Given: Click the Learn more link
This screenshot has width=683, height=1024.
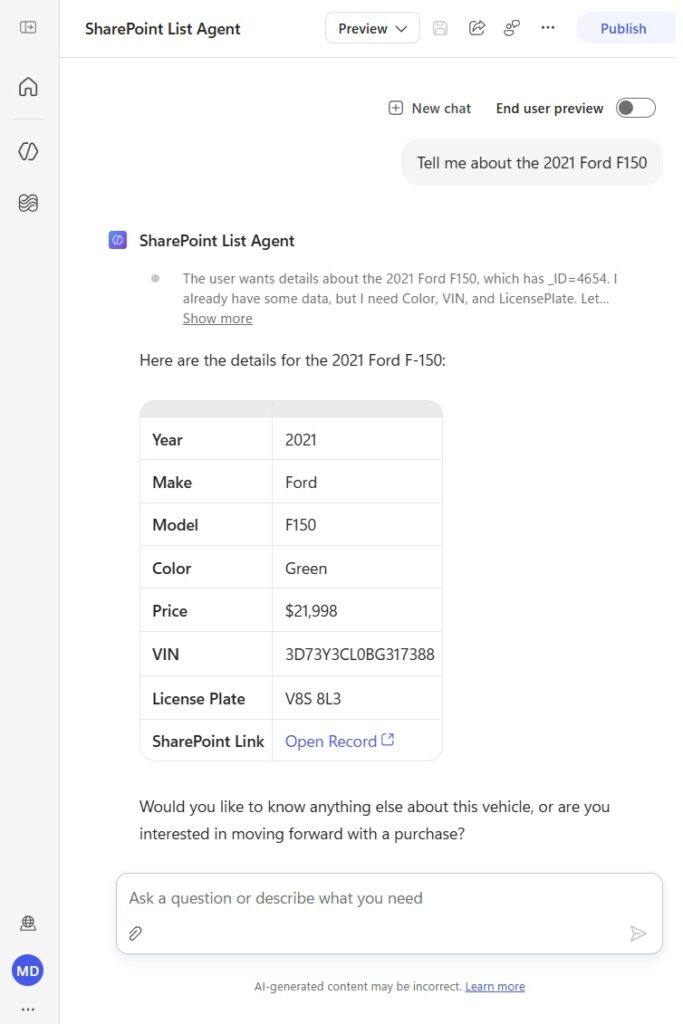Looking at the screenshot, I should pyautogui.click(x=495, y=986).
